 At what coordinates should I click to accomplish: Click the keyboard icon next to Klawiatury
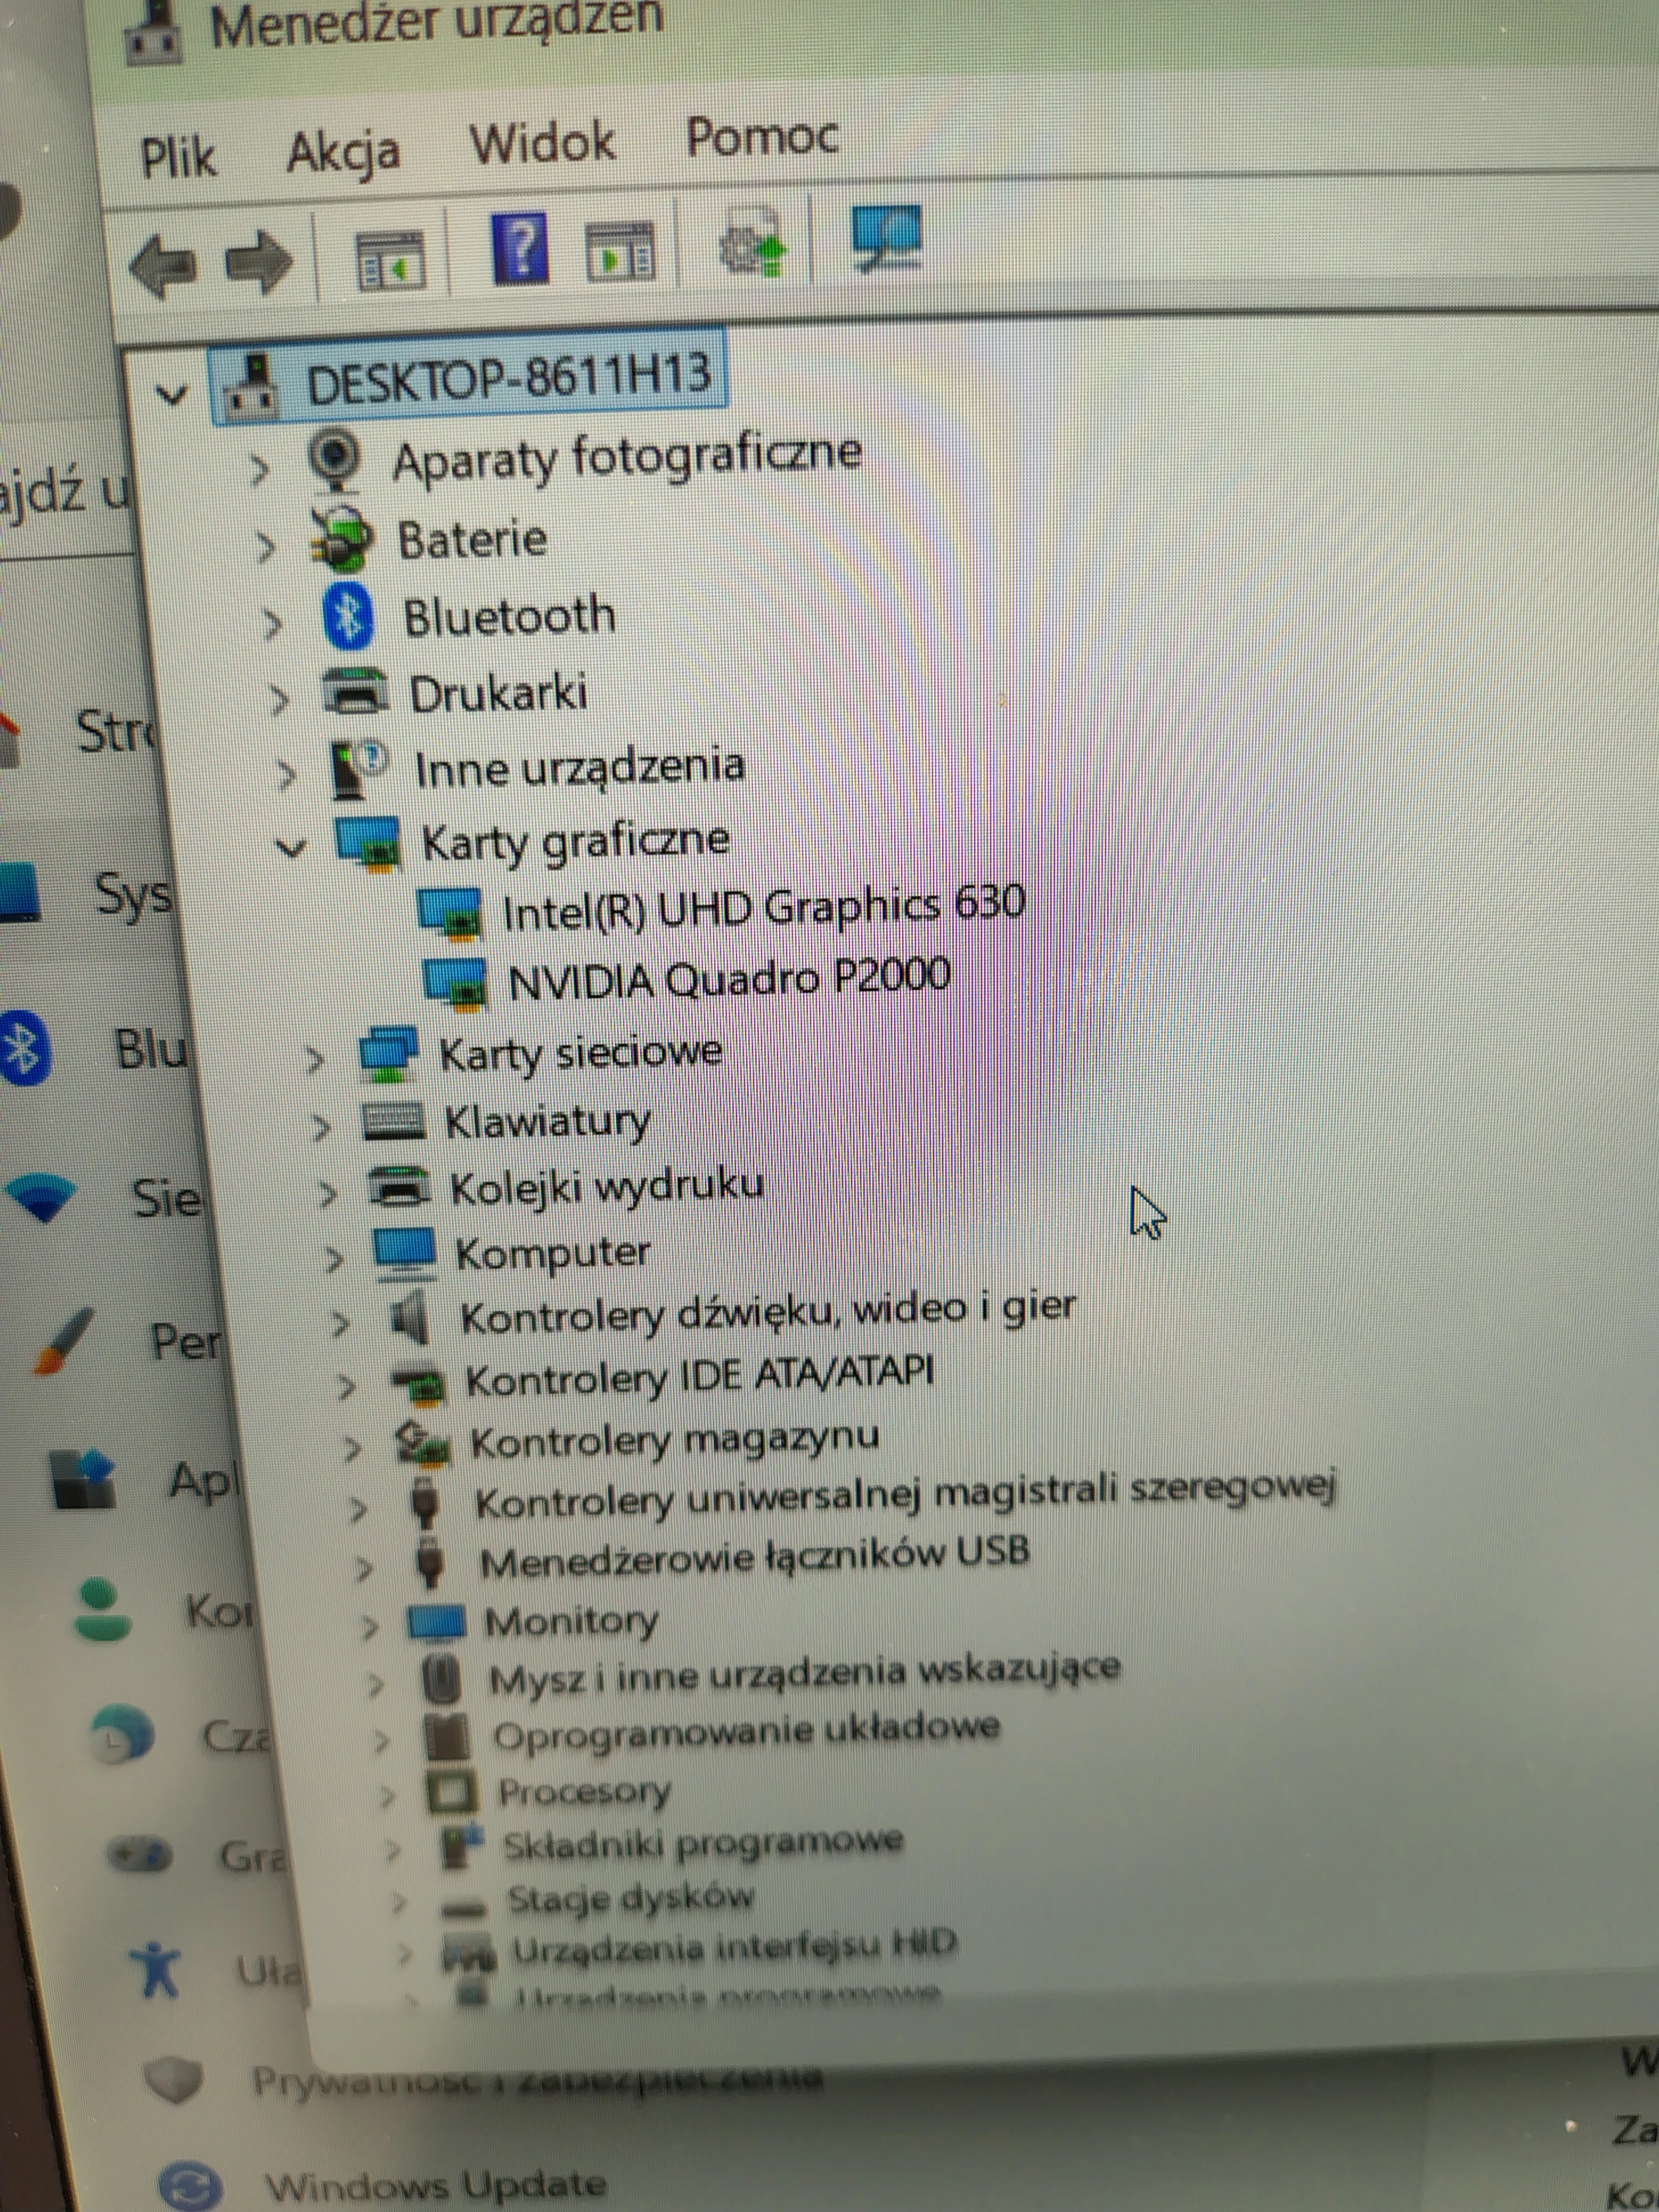394,1122
